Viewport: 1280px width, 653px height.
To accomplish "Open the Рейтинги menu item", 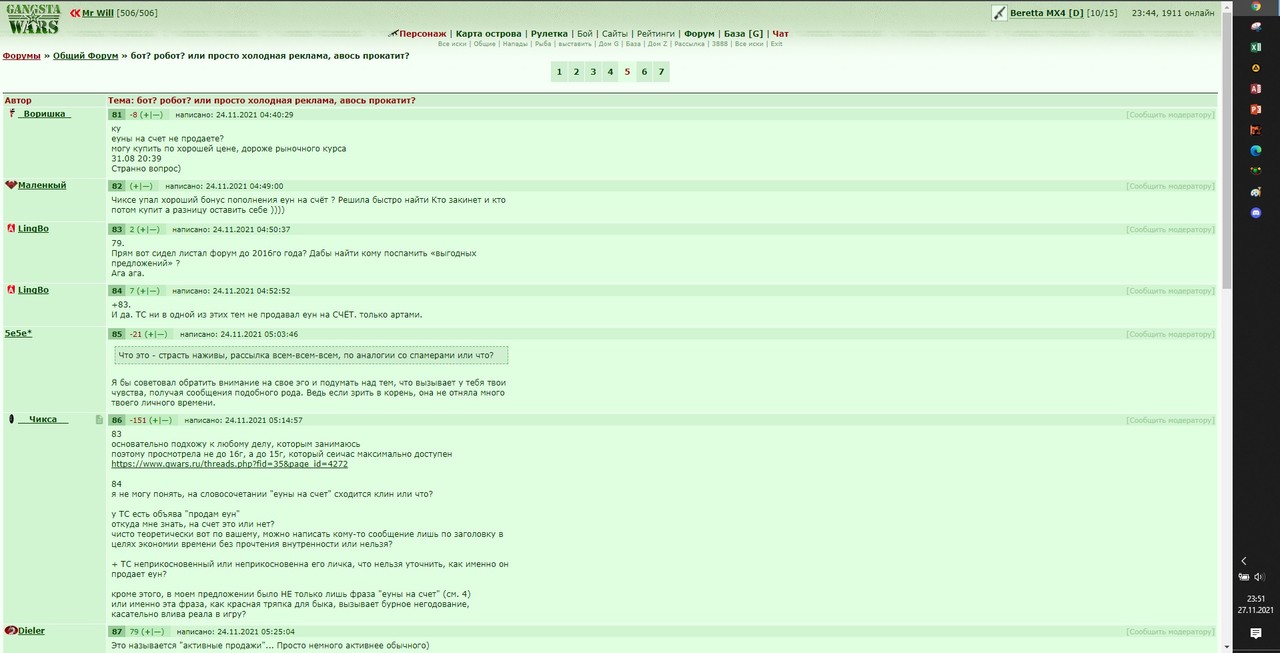I will pos(656,34).
